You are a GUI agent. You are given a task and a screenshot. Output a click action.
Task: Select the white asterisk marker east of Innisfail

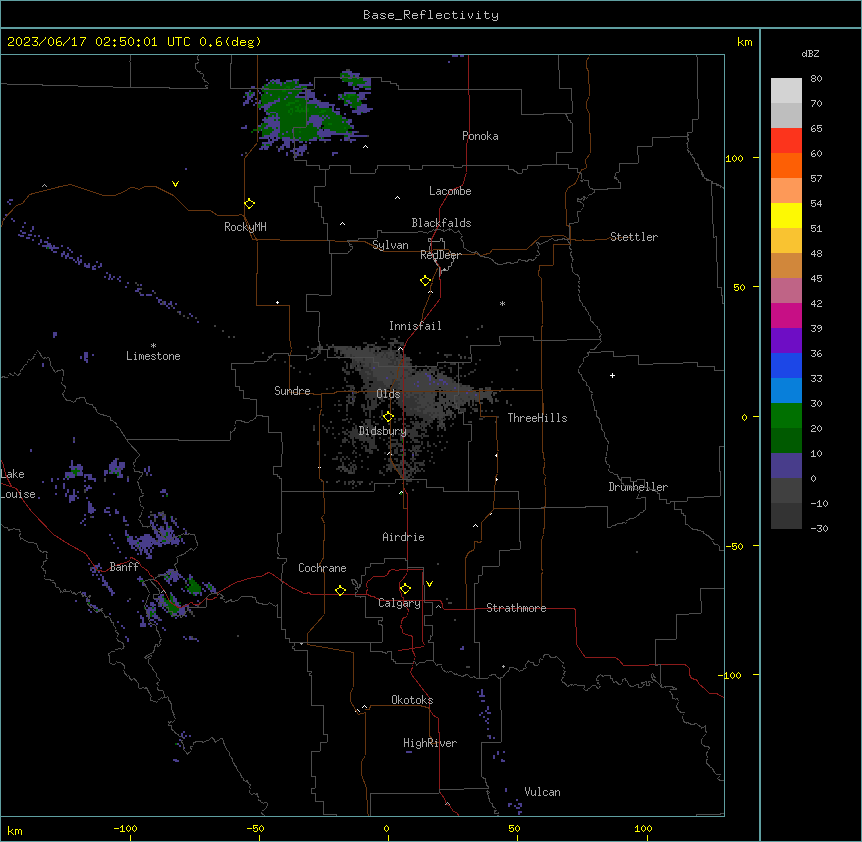tap(502, 303)
